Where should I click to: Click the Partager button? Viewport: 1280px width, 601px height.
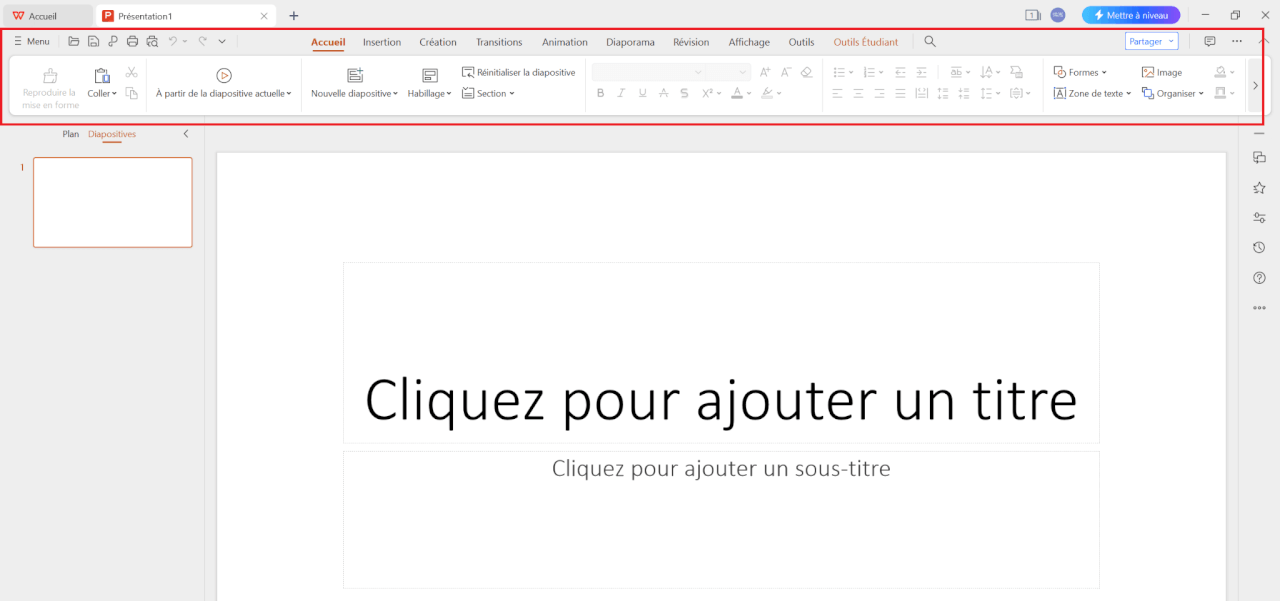[x=1148, y=41]
